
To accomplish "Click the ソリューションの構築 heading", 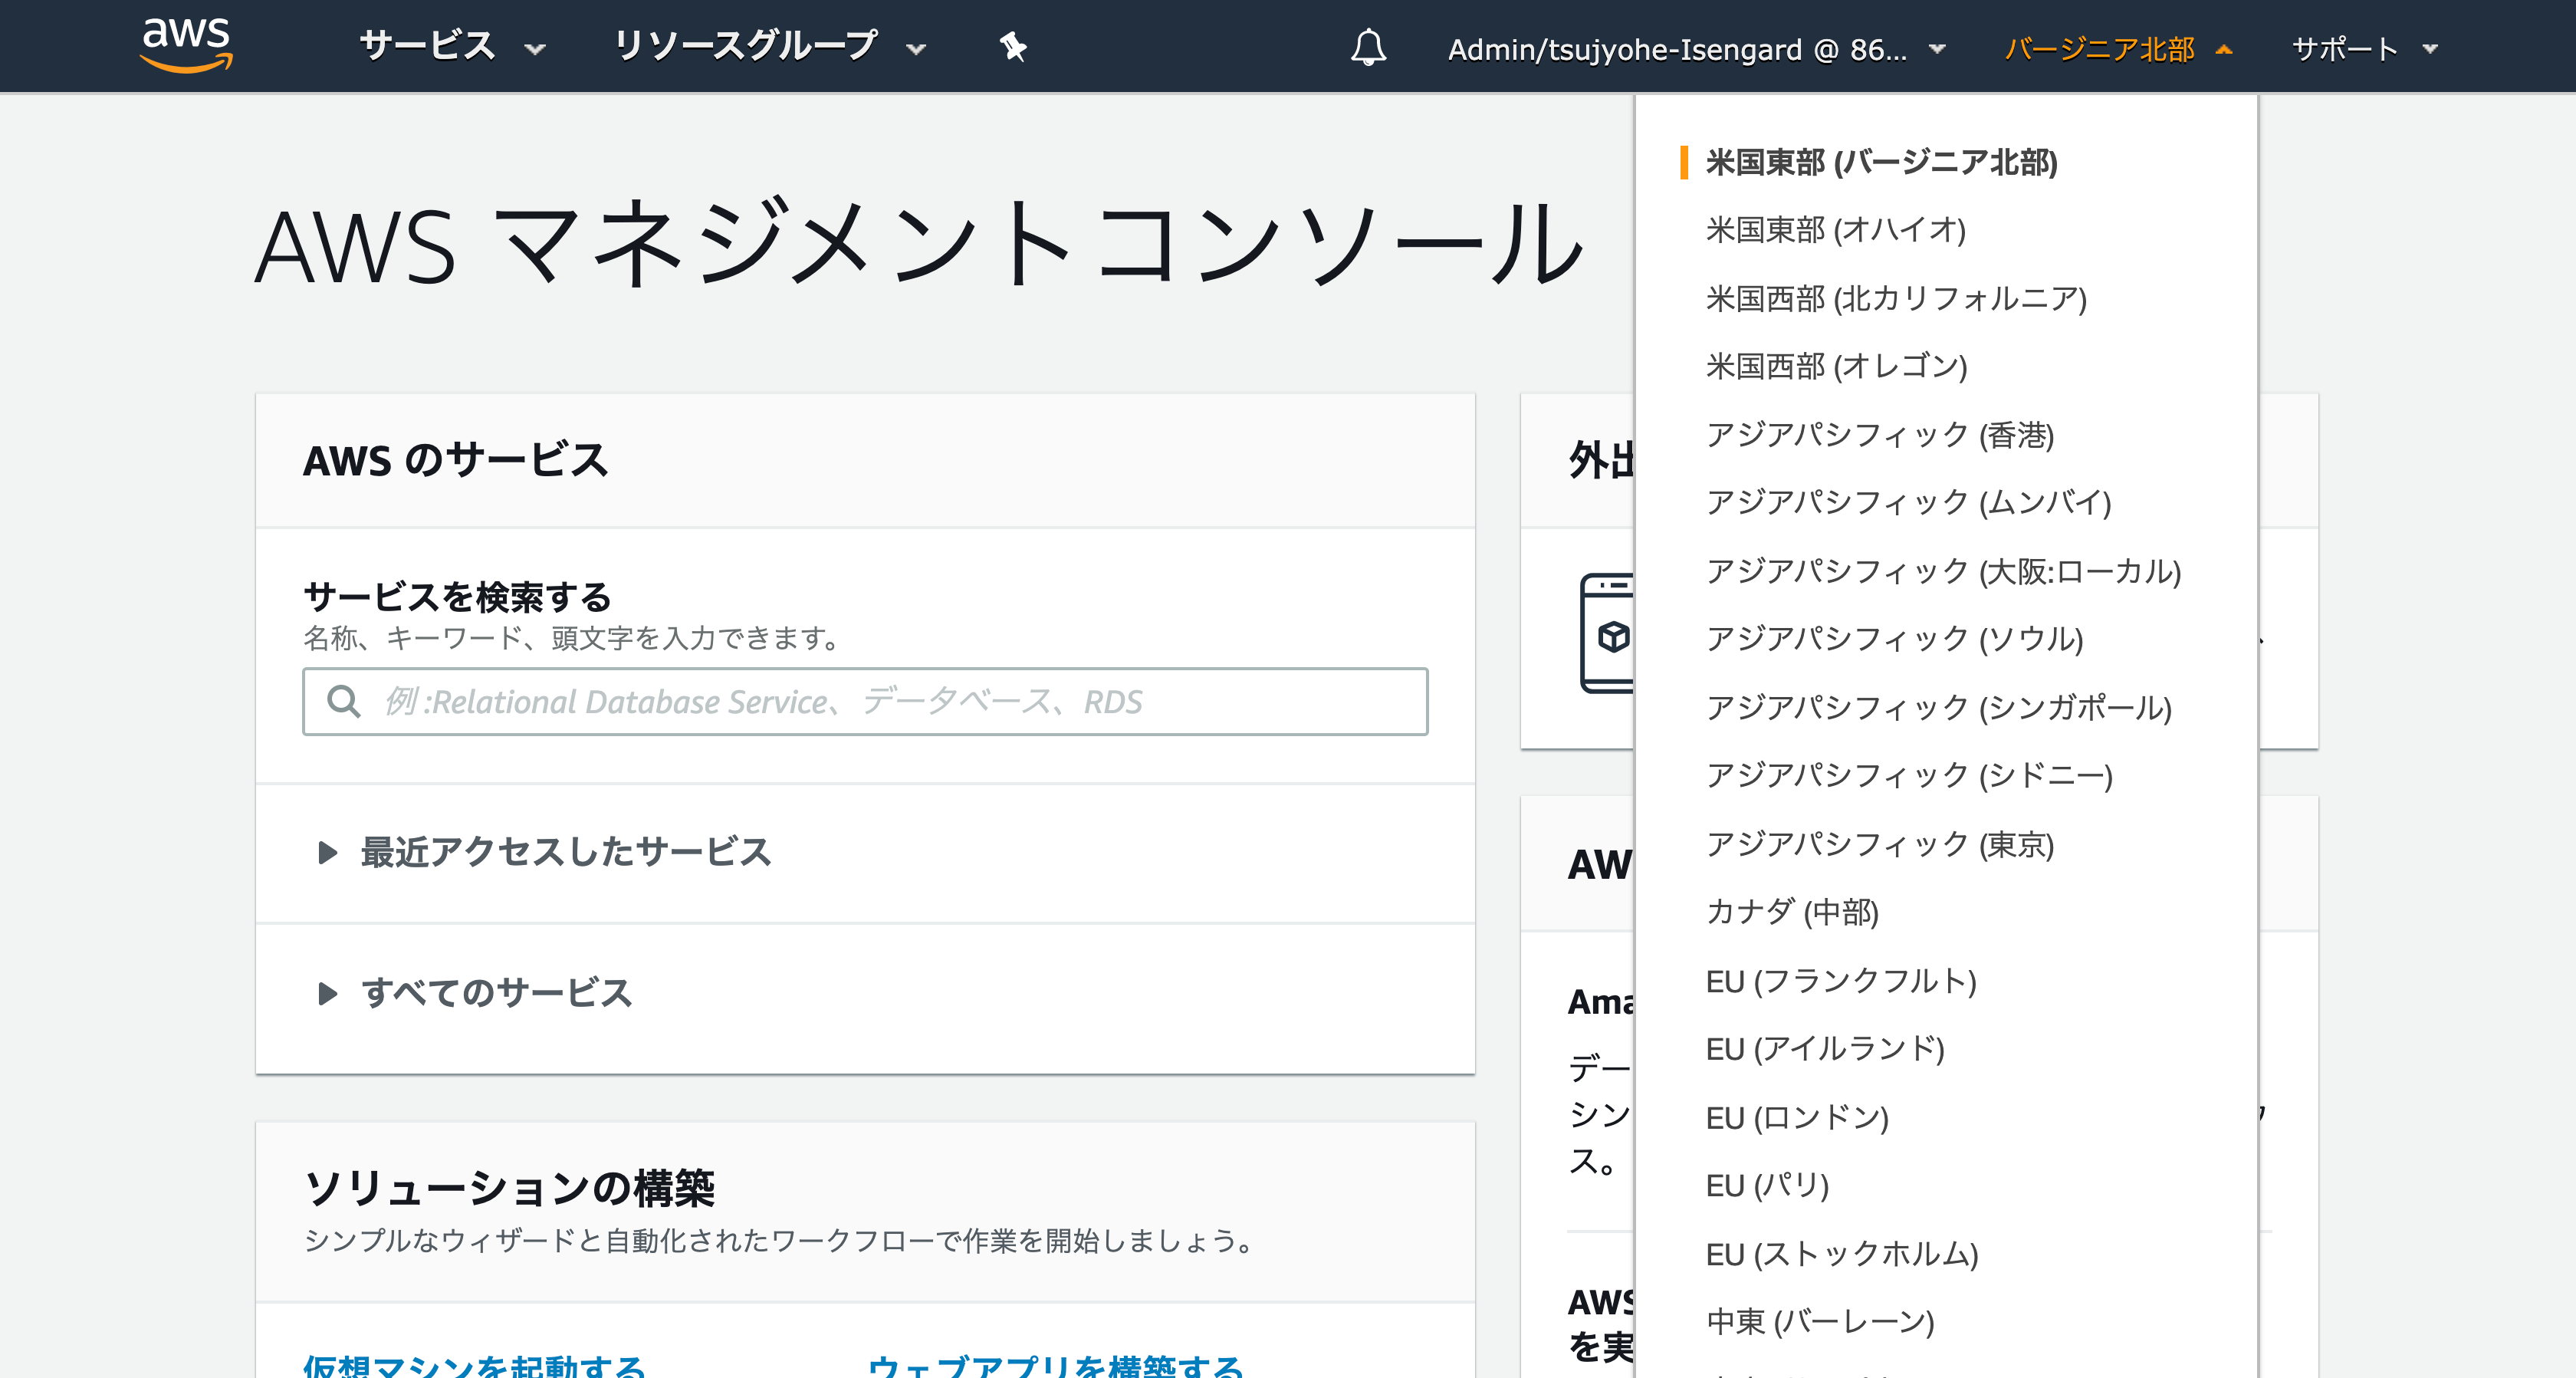I will coord(509,1188).
